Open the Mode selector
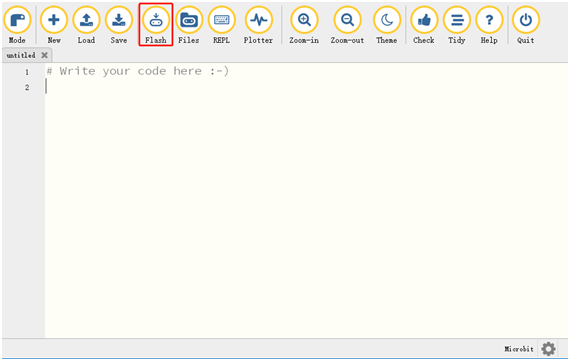 [17, 25]
